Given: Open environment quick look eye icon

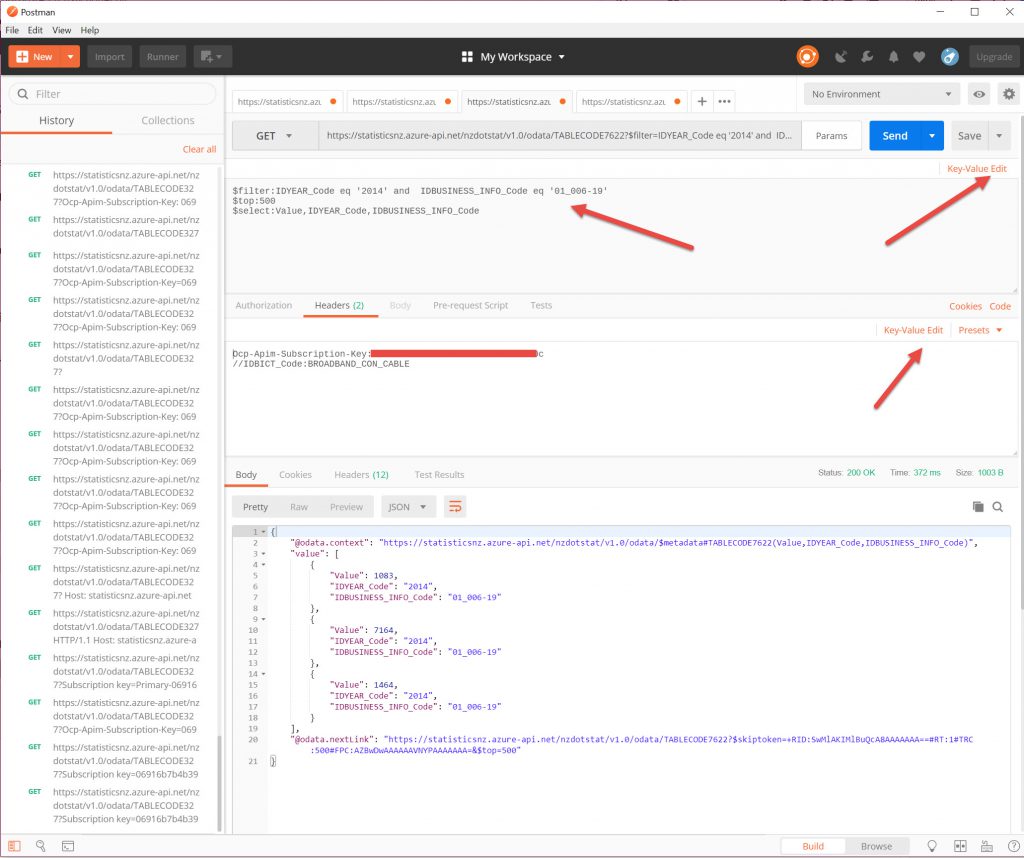Looking at the screenshot, I should click(980, 94).
